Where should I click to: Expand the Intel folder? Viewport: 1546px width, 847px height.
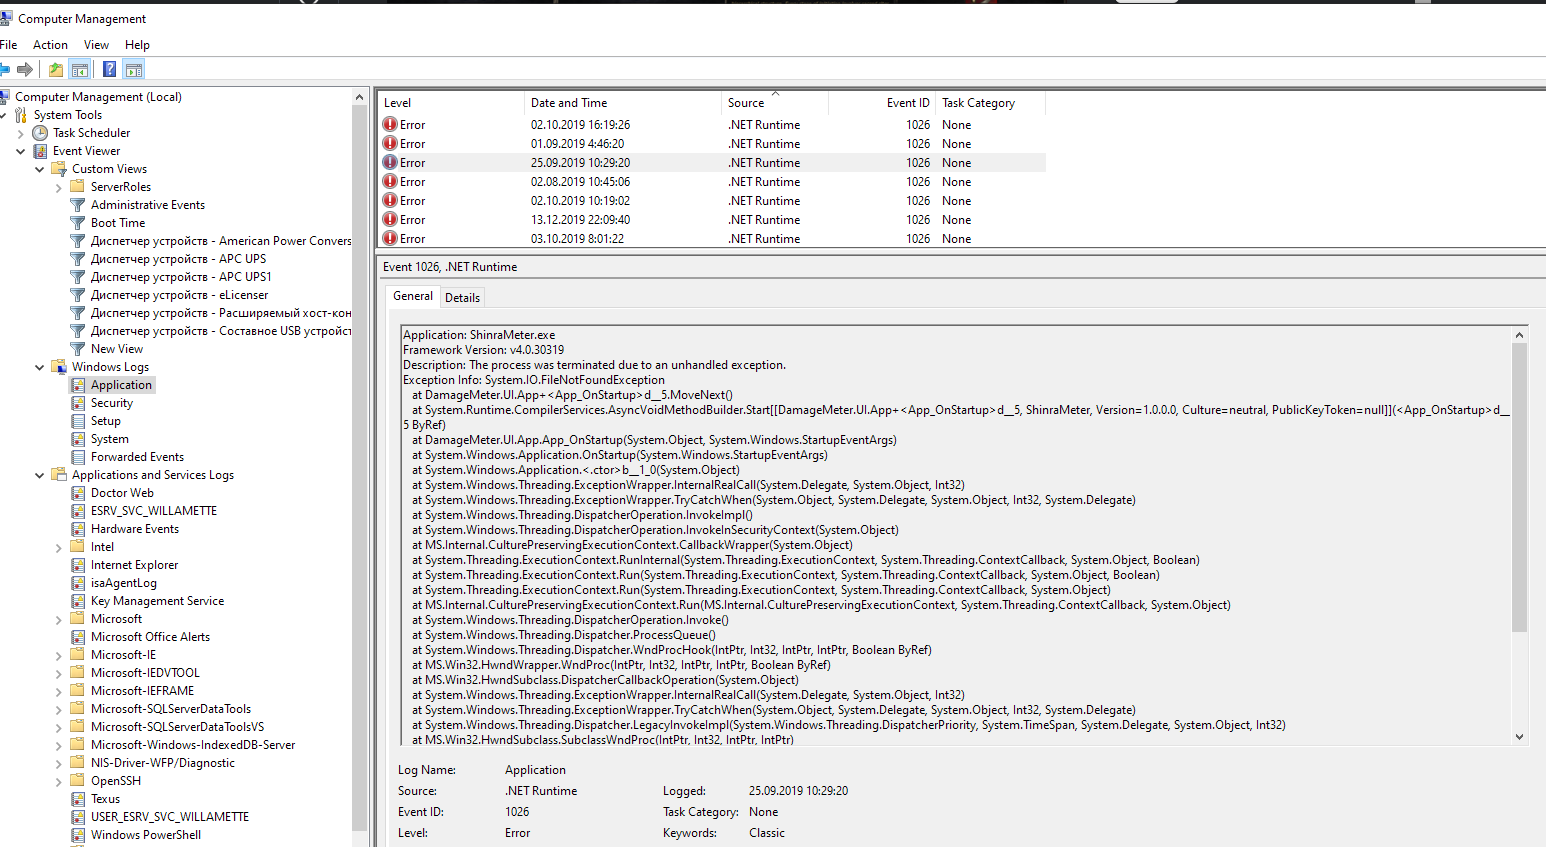coord(58,547)
